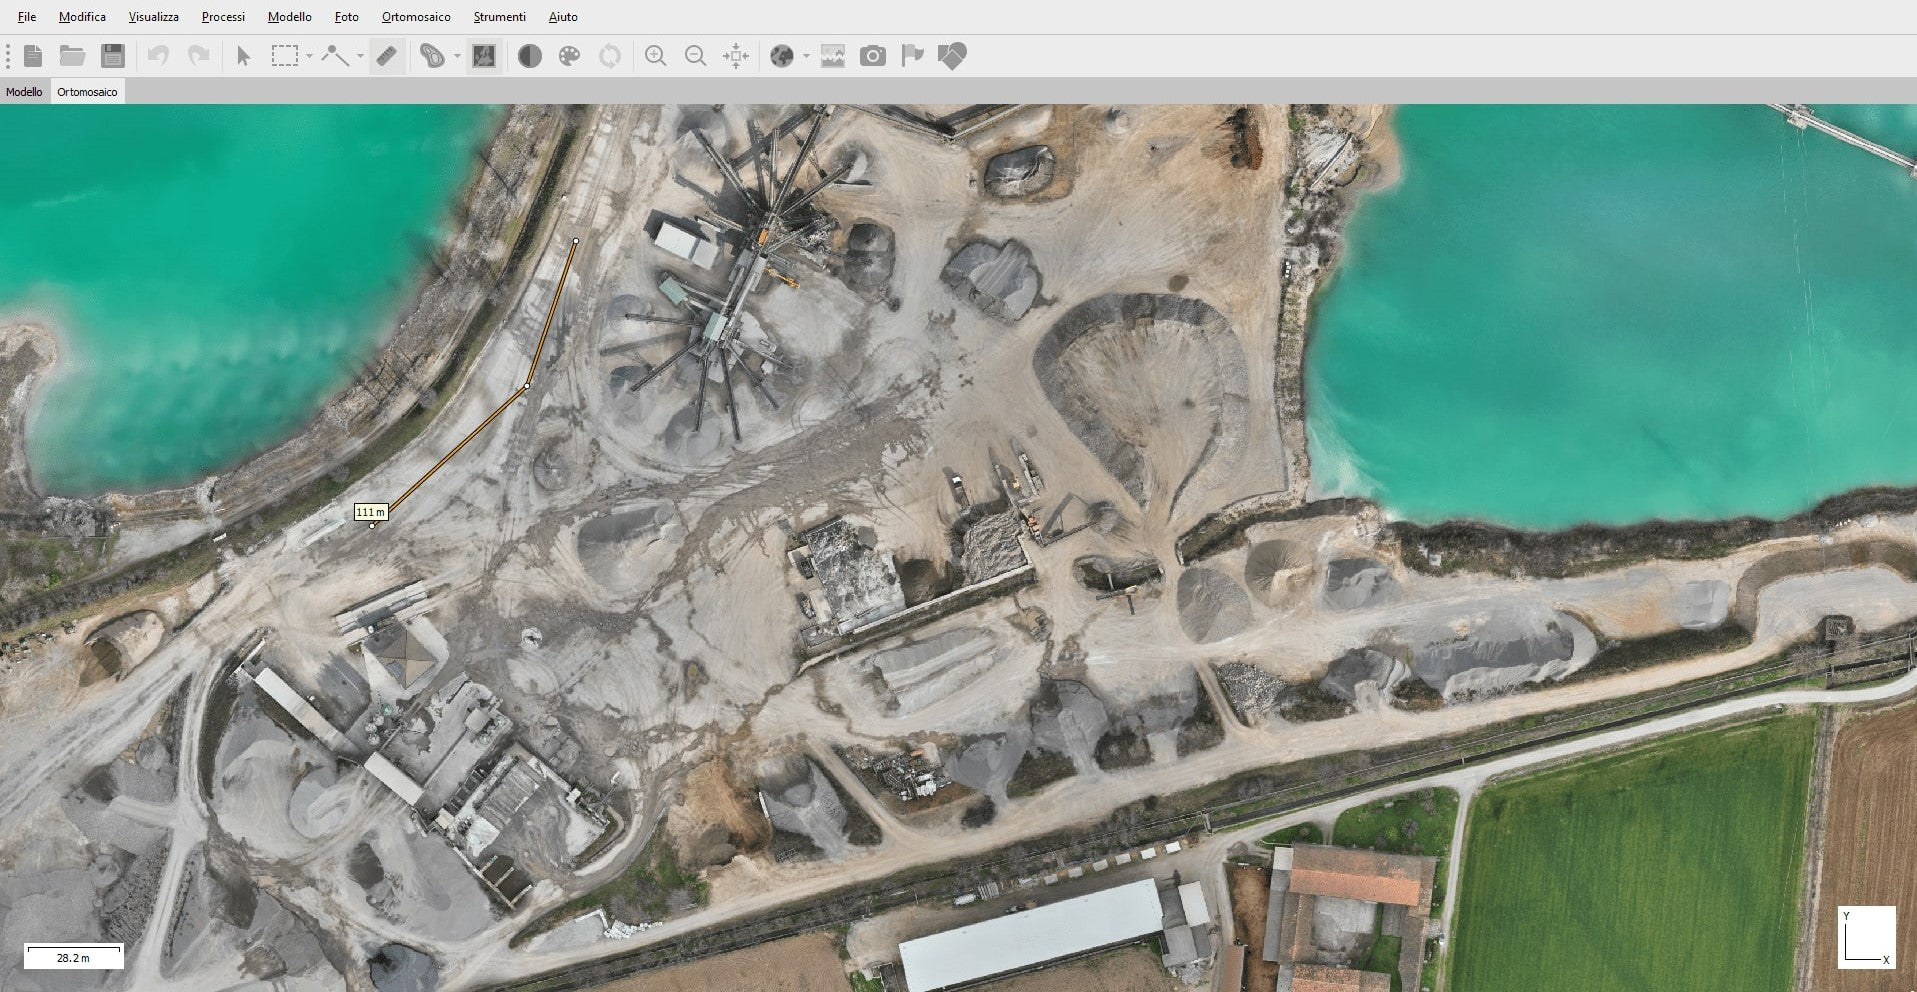Click the Save project icon
Viewport: 1917px width, 992px height.
(x=113, y=56)
